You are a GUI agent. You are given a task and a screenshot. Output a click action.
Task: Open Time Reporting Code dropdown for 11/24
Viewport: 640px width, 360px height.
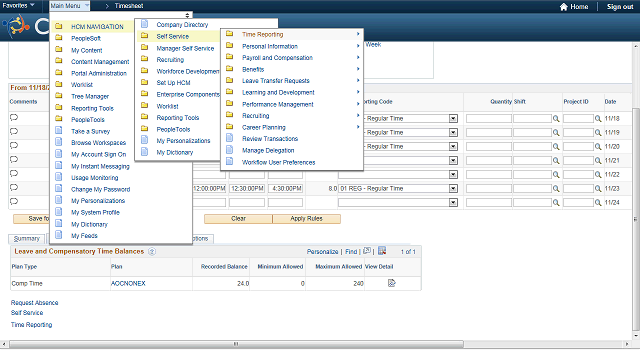point(453,202)
